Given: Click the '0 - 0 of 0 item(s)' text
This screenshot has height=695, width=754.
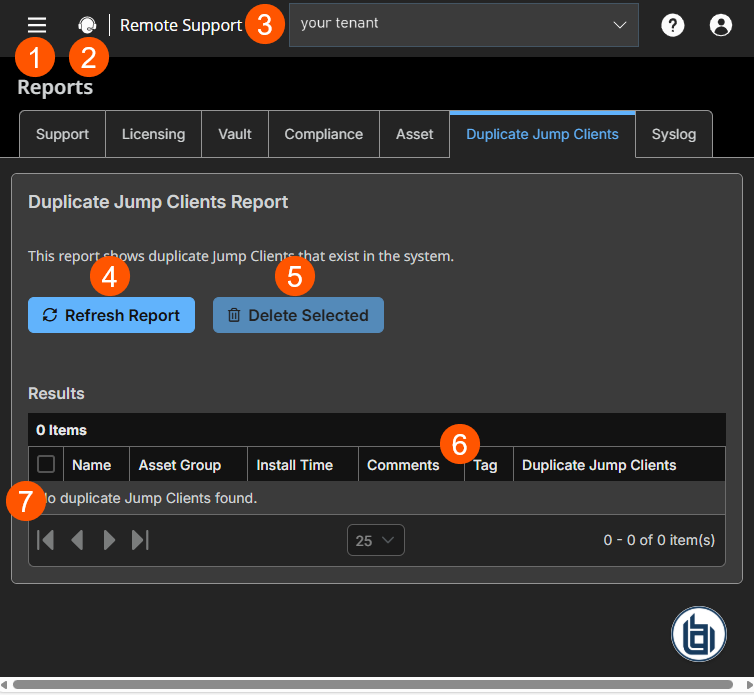Looking at the screenshot, I should click(659, 540).
